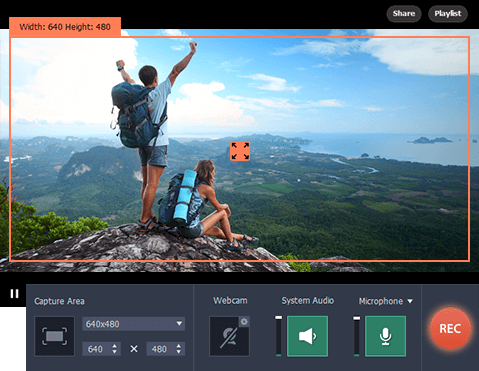Click the width input field showing 640
The width and height of the screenshot is (479, 371).
click(x=101, y=349)
